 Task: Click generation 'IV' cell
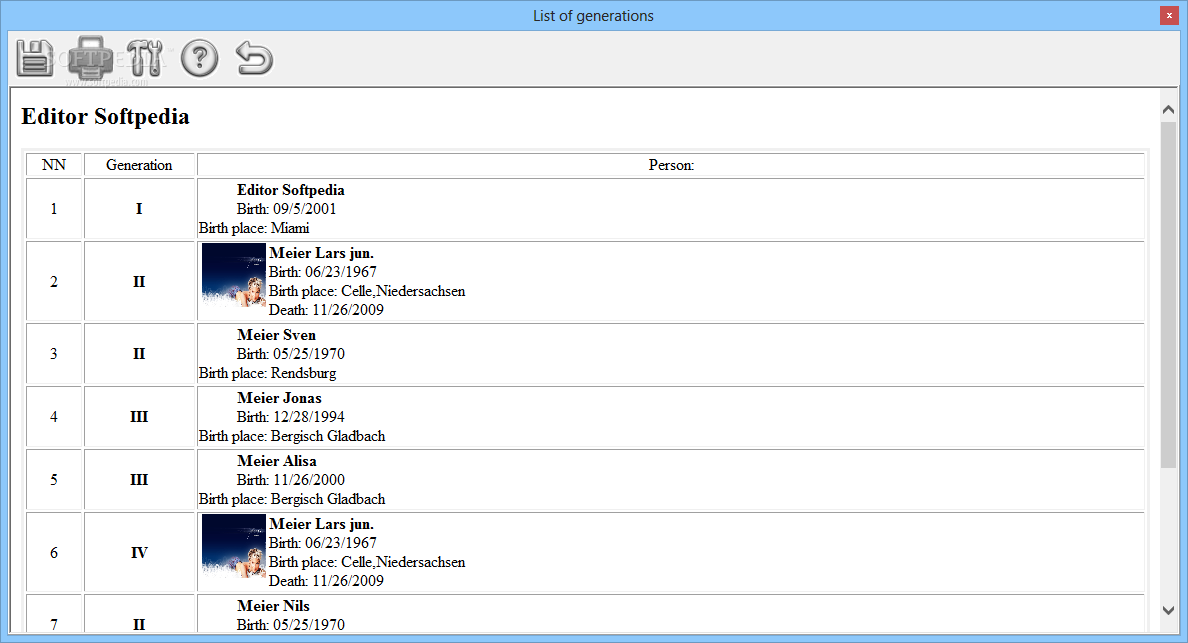tap(139, 553)
